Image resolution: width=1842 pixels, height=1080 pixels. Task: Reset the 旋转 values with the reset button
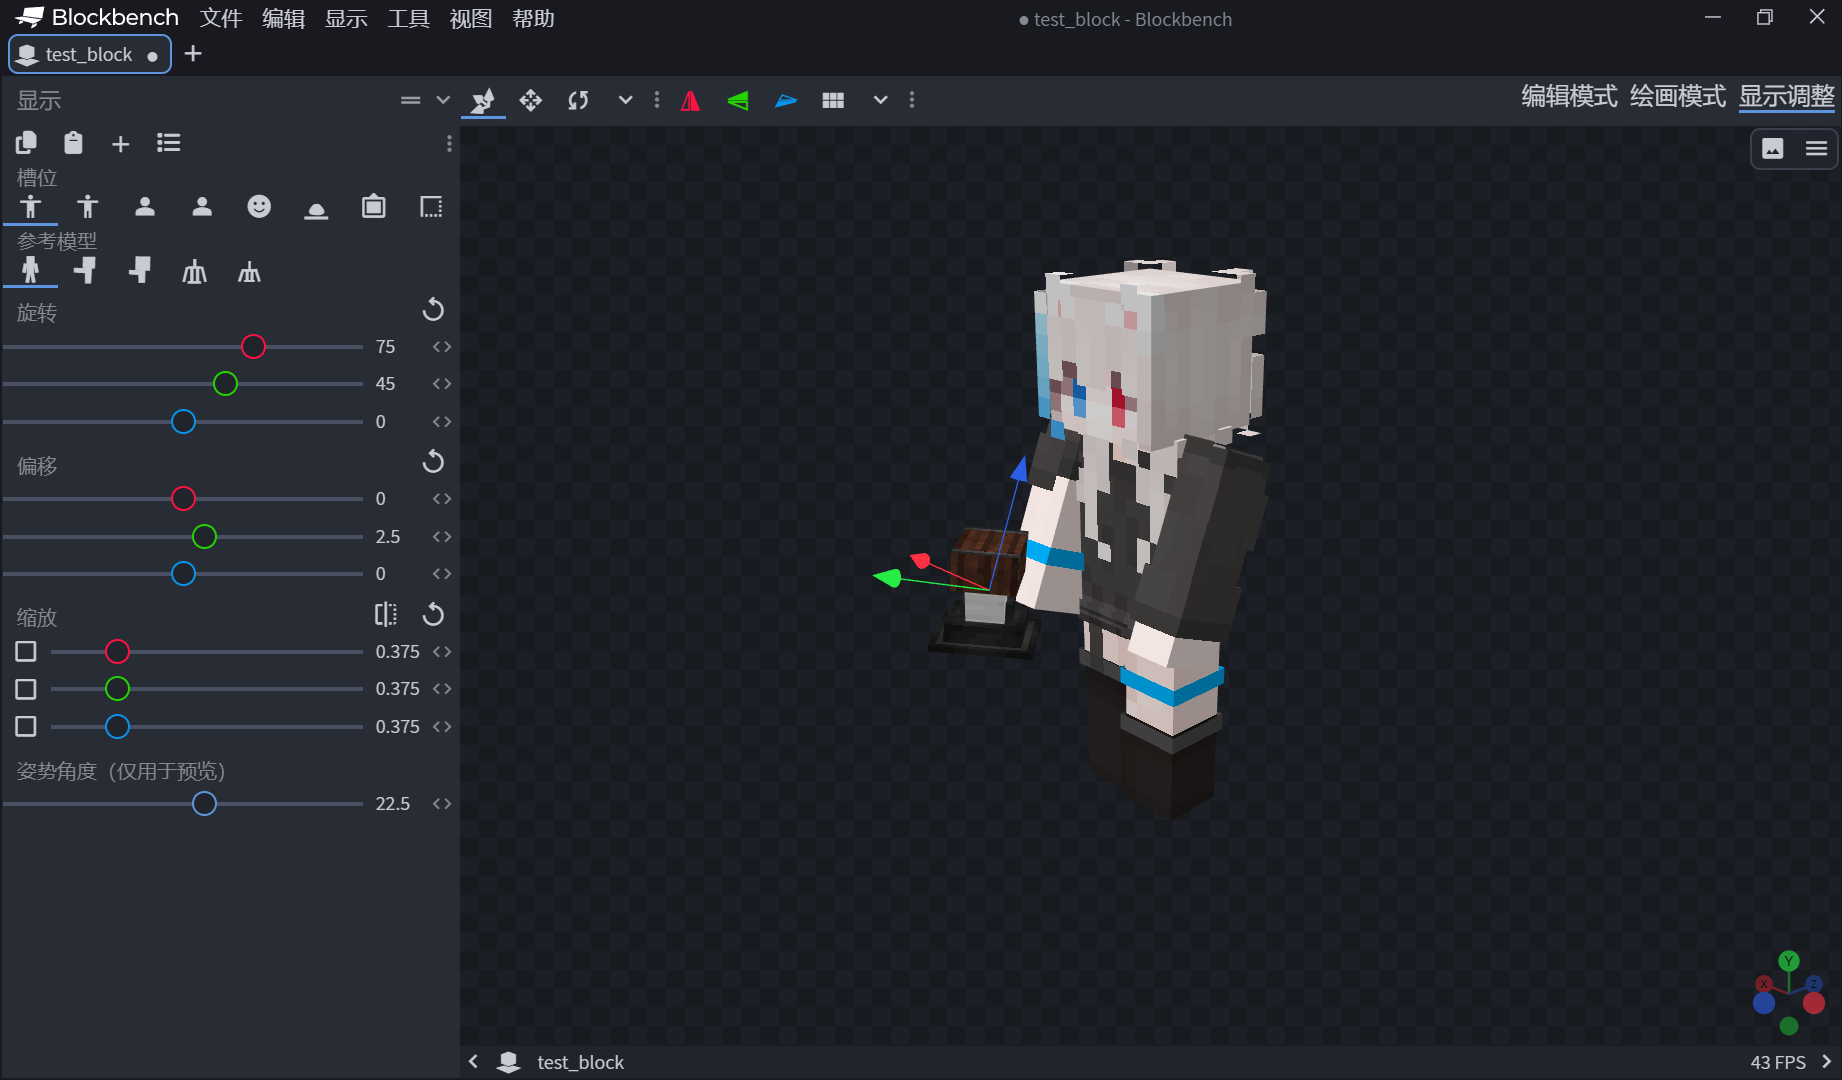(433, 309)
